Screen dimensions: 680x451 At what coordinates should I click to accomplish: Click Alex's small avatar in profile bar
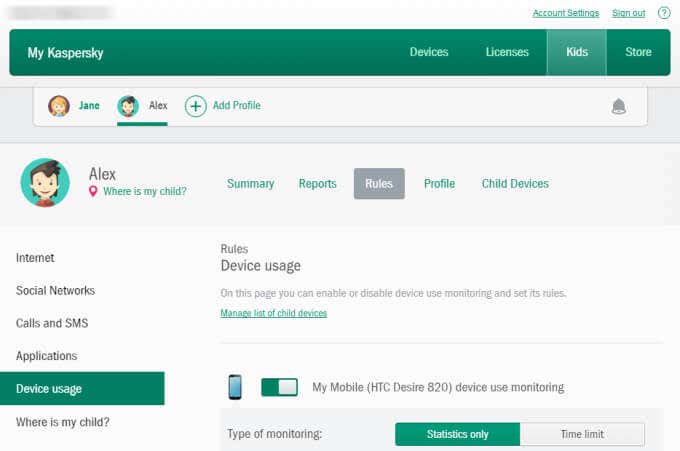coord(127,106)
